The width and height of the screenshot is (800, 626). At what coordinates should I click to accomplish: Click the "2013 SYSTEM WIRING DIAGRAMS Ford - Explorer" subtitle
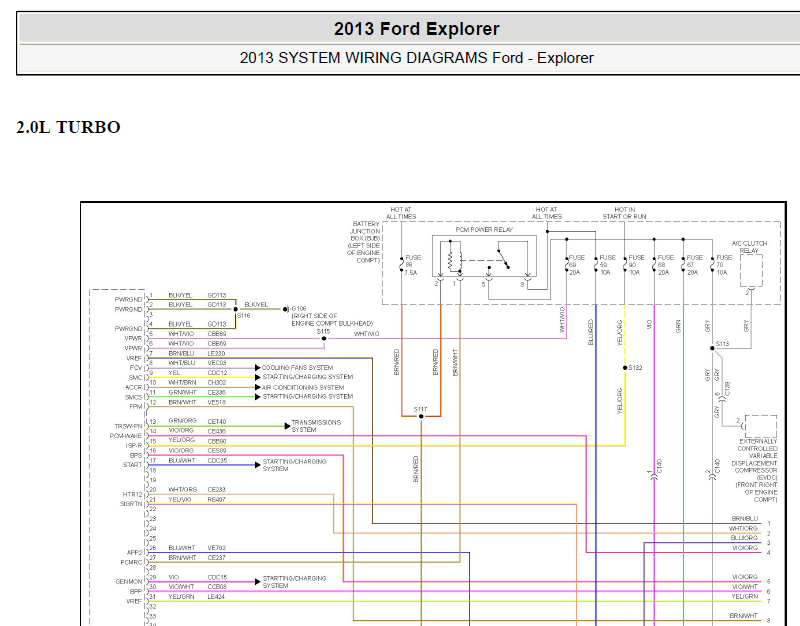click(x=416, y=58)
